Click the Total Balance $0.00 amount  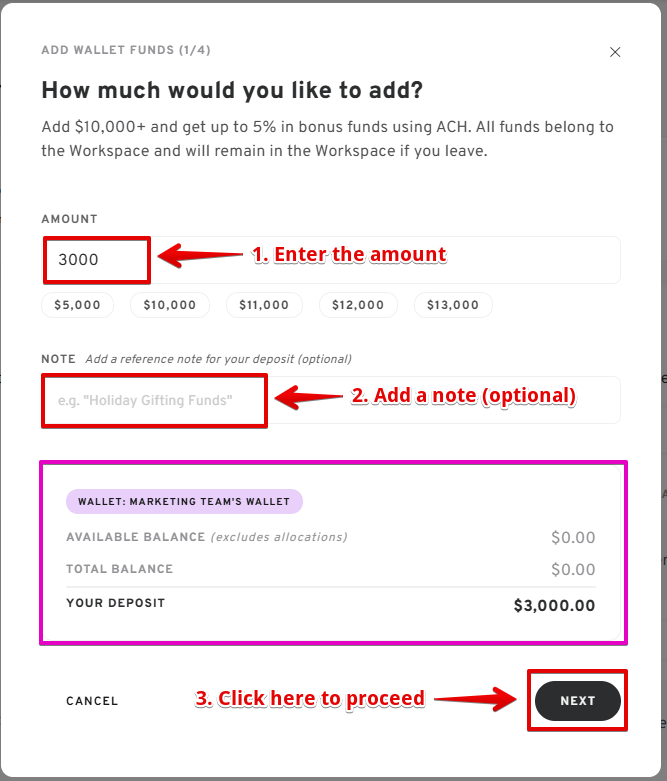click(573, 569)
